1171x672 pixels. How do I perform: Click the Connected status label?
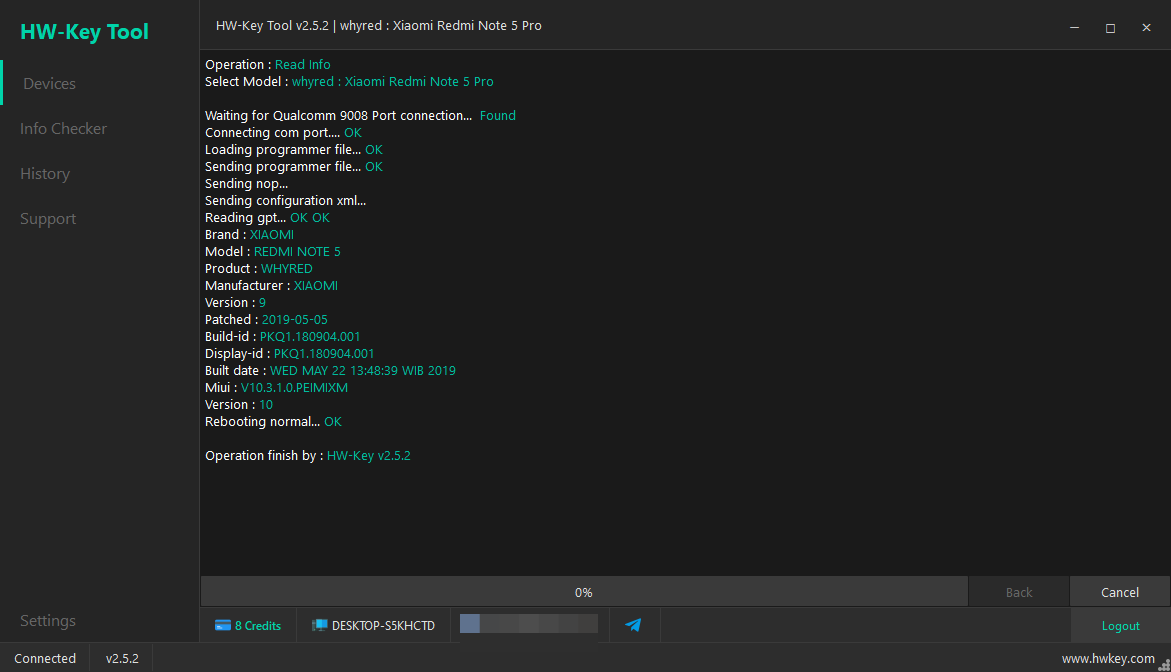coord(45,659)
